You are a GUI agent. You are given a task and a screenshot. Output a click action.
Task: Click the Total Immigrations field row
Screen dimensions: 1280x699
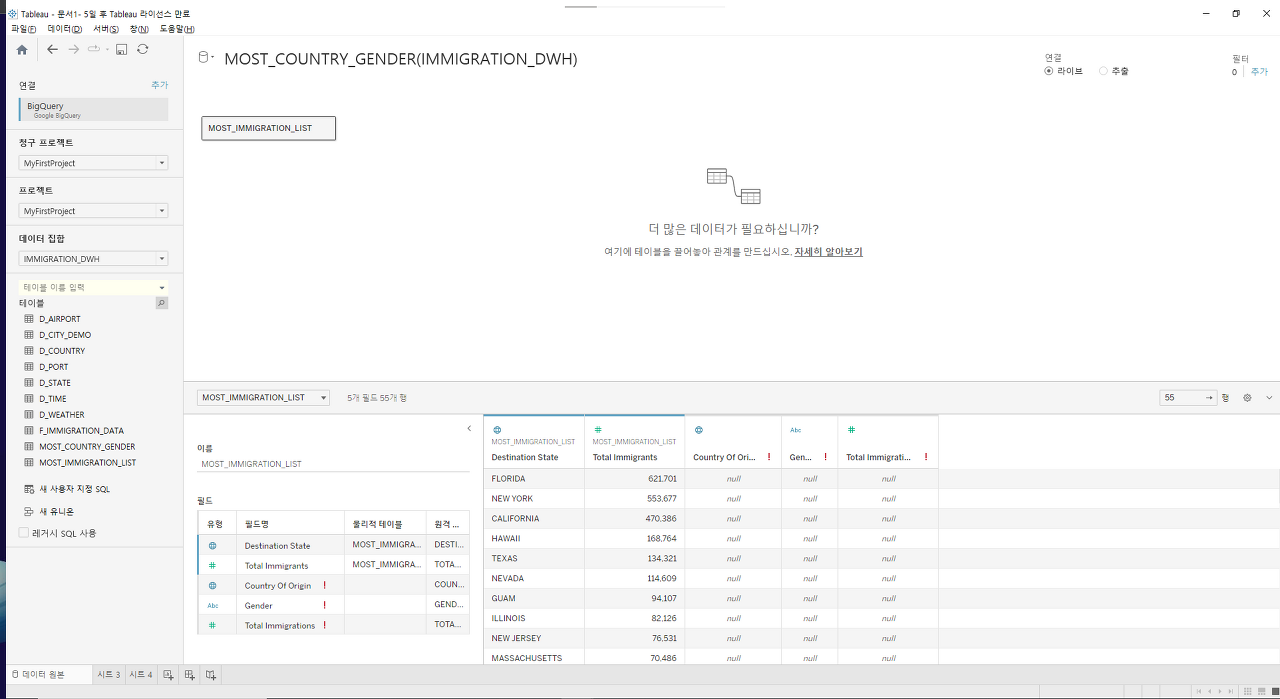(334, 625)
